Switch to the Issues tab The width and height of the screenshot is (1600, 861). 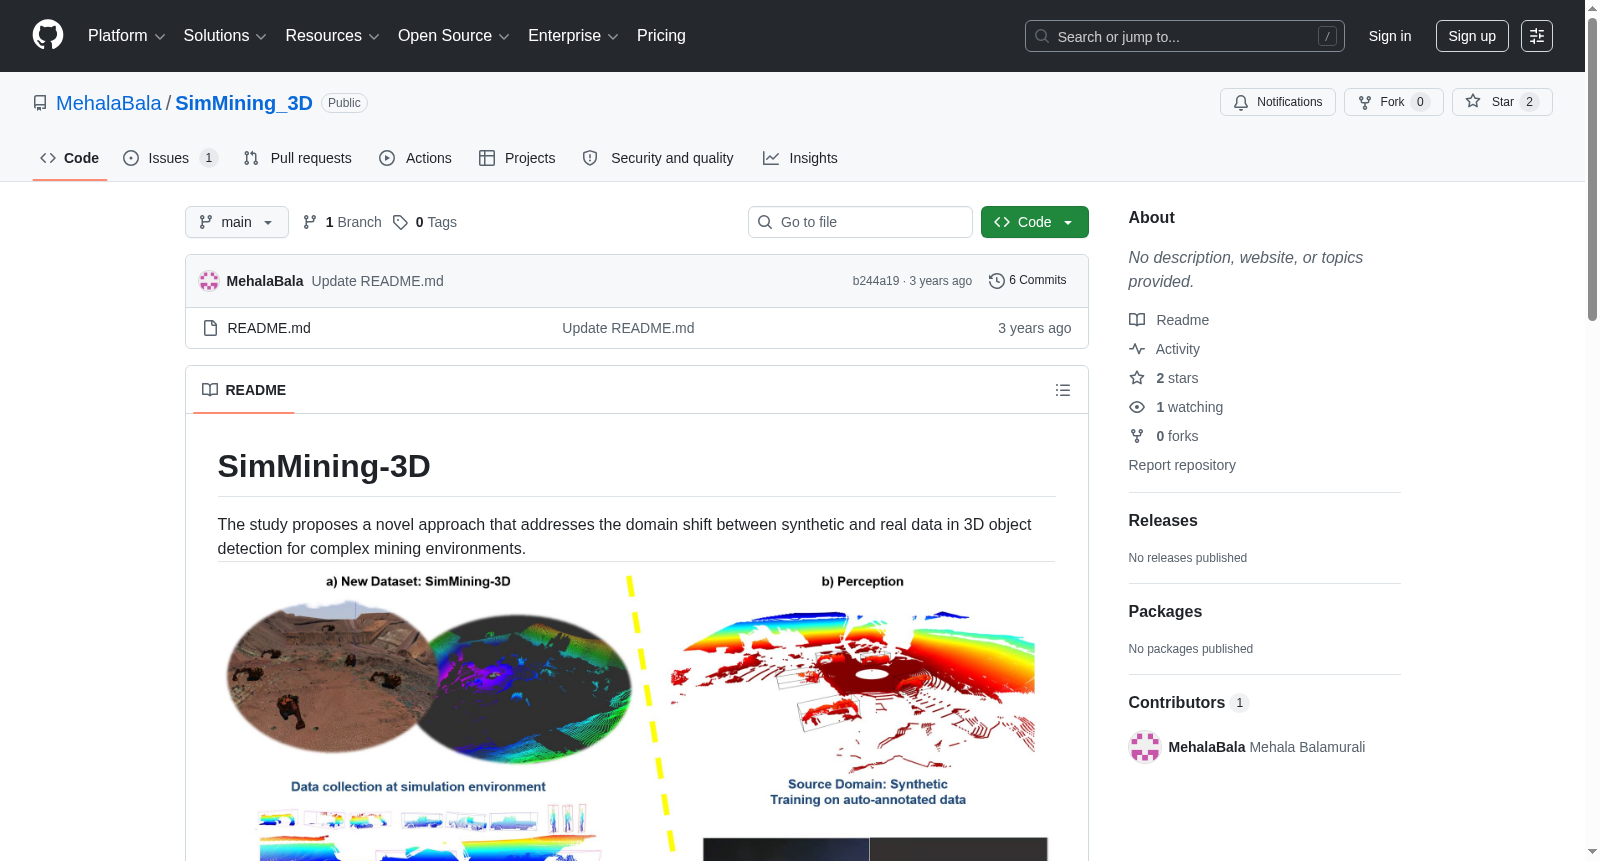coord(170,158)
